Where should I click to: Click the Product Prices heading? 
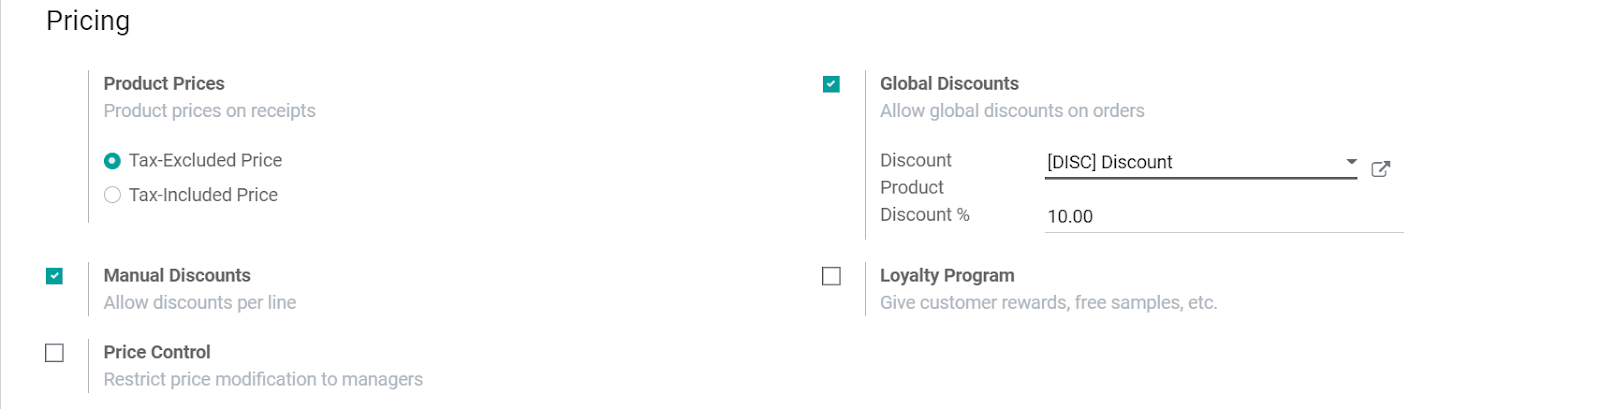[x=164, y=84]
